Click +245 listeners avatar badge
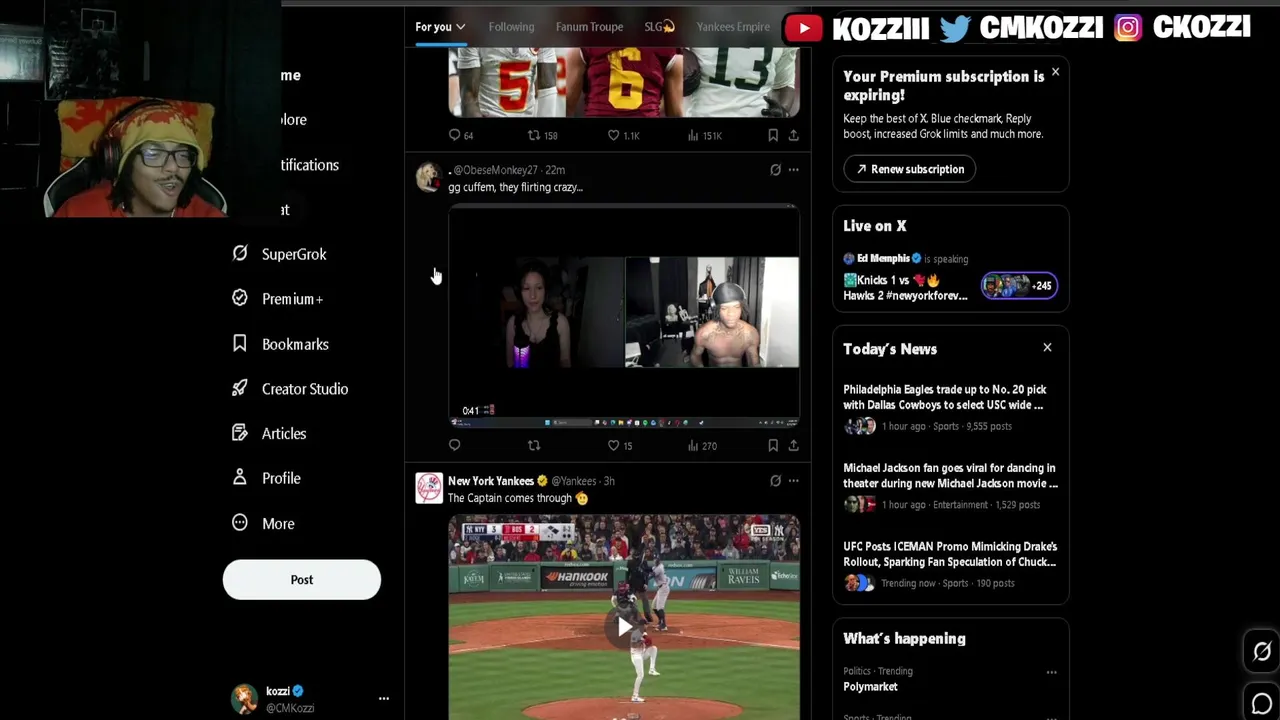This screenshot has width=1280, height=720. tap(1019, 286)
